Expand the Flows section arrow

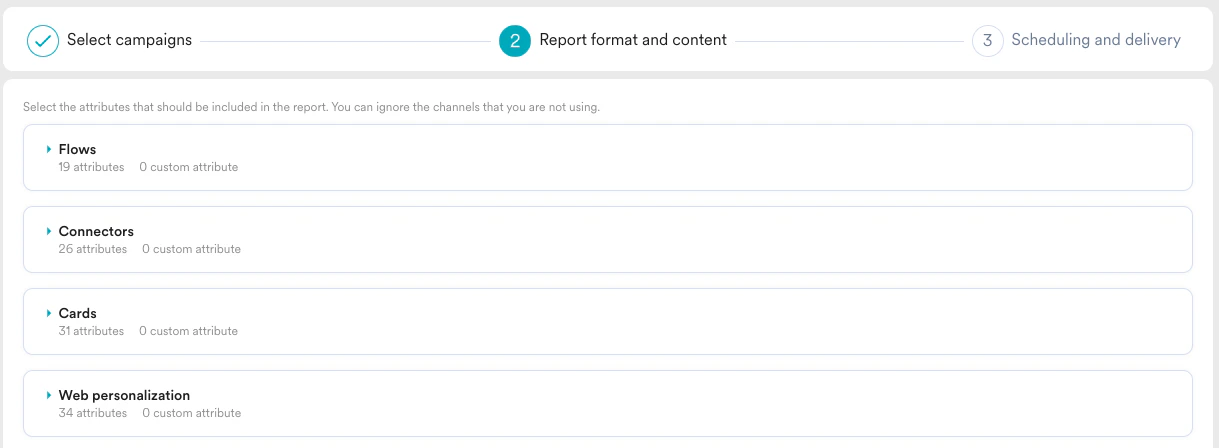tap(48, 149)
